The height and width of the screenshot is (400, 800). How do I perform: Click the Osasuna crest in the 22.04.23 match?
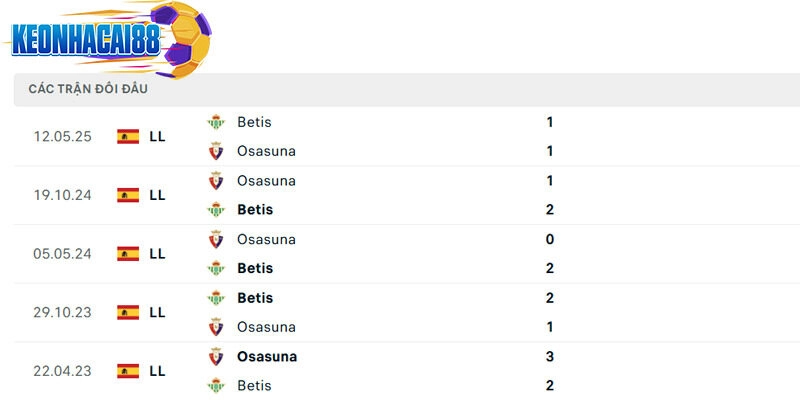216,357
